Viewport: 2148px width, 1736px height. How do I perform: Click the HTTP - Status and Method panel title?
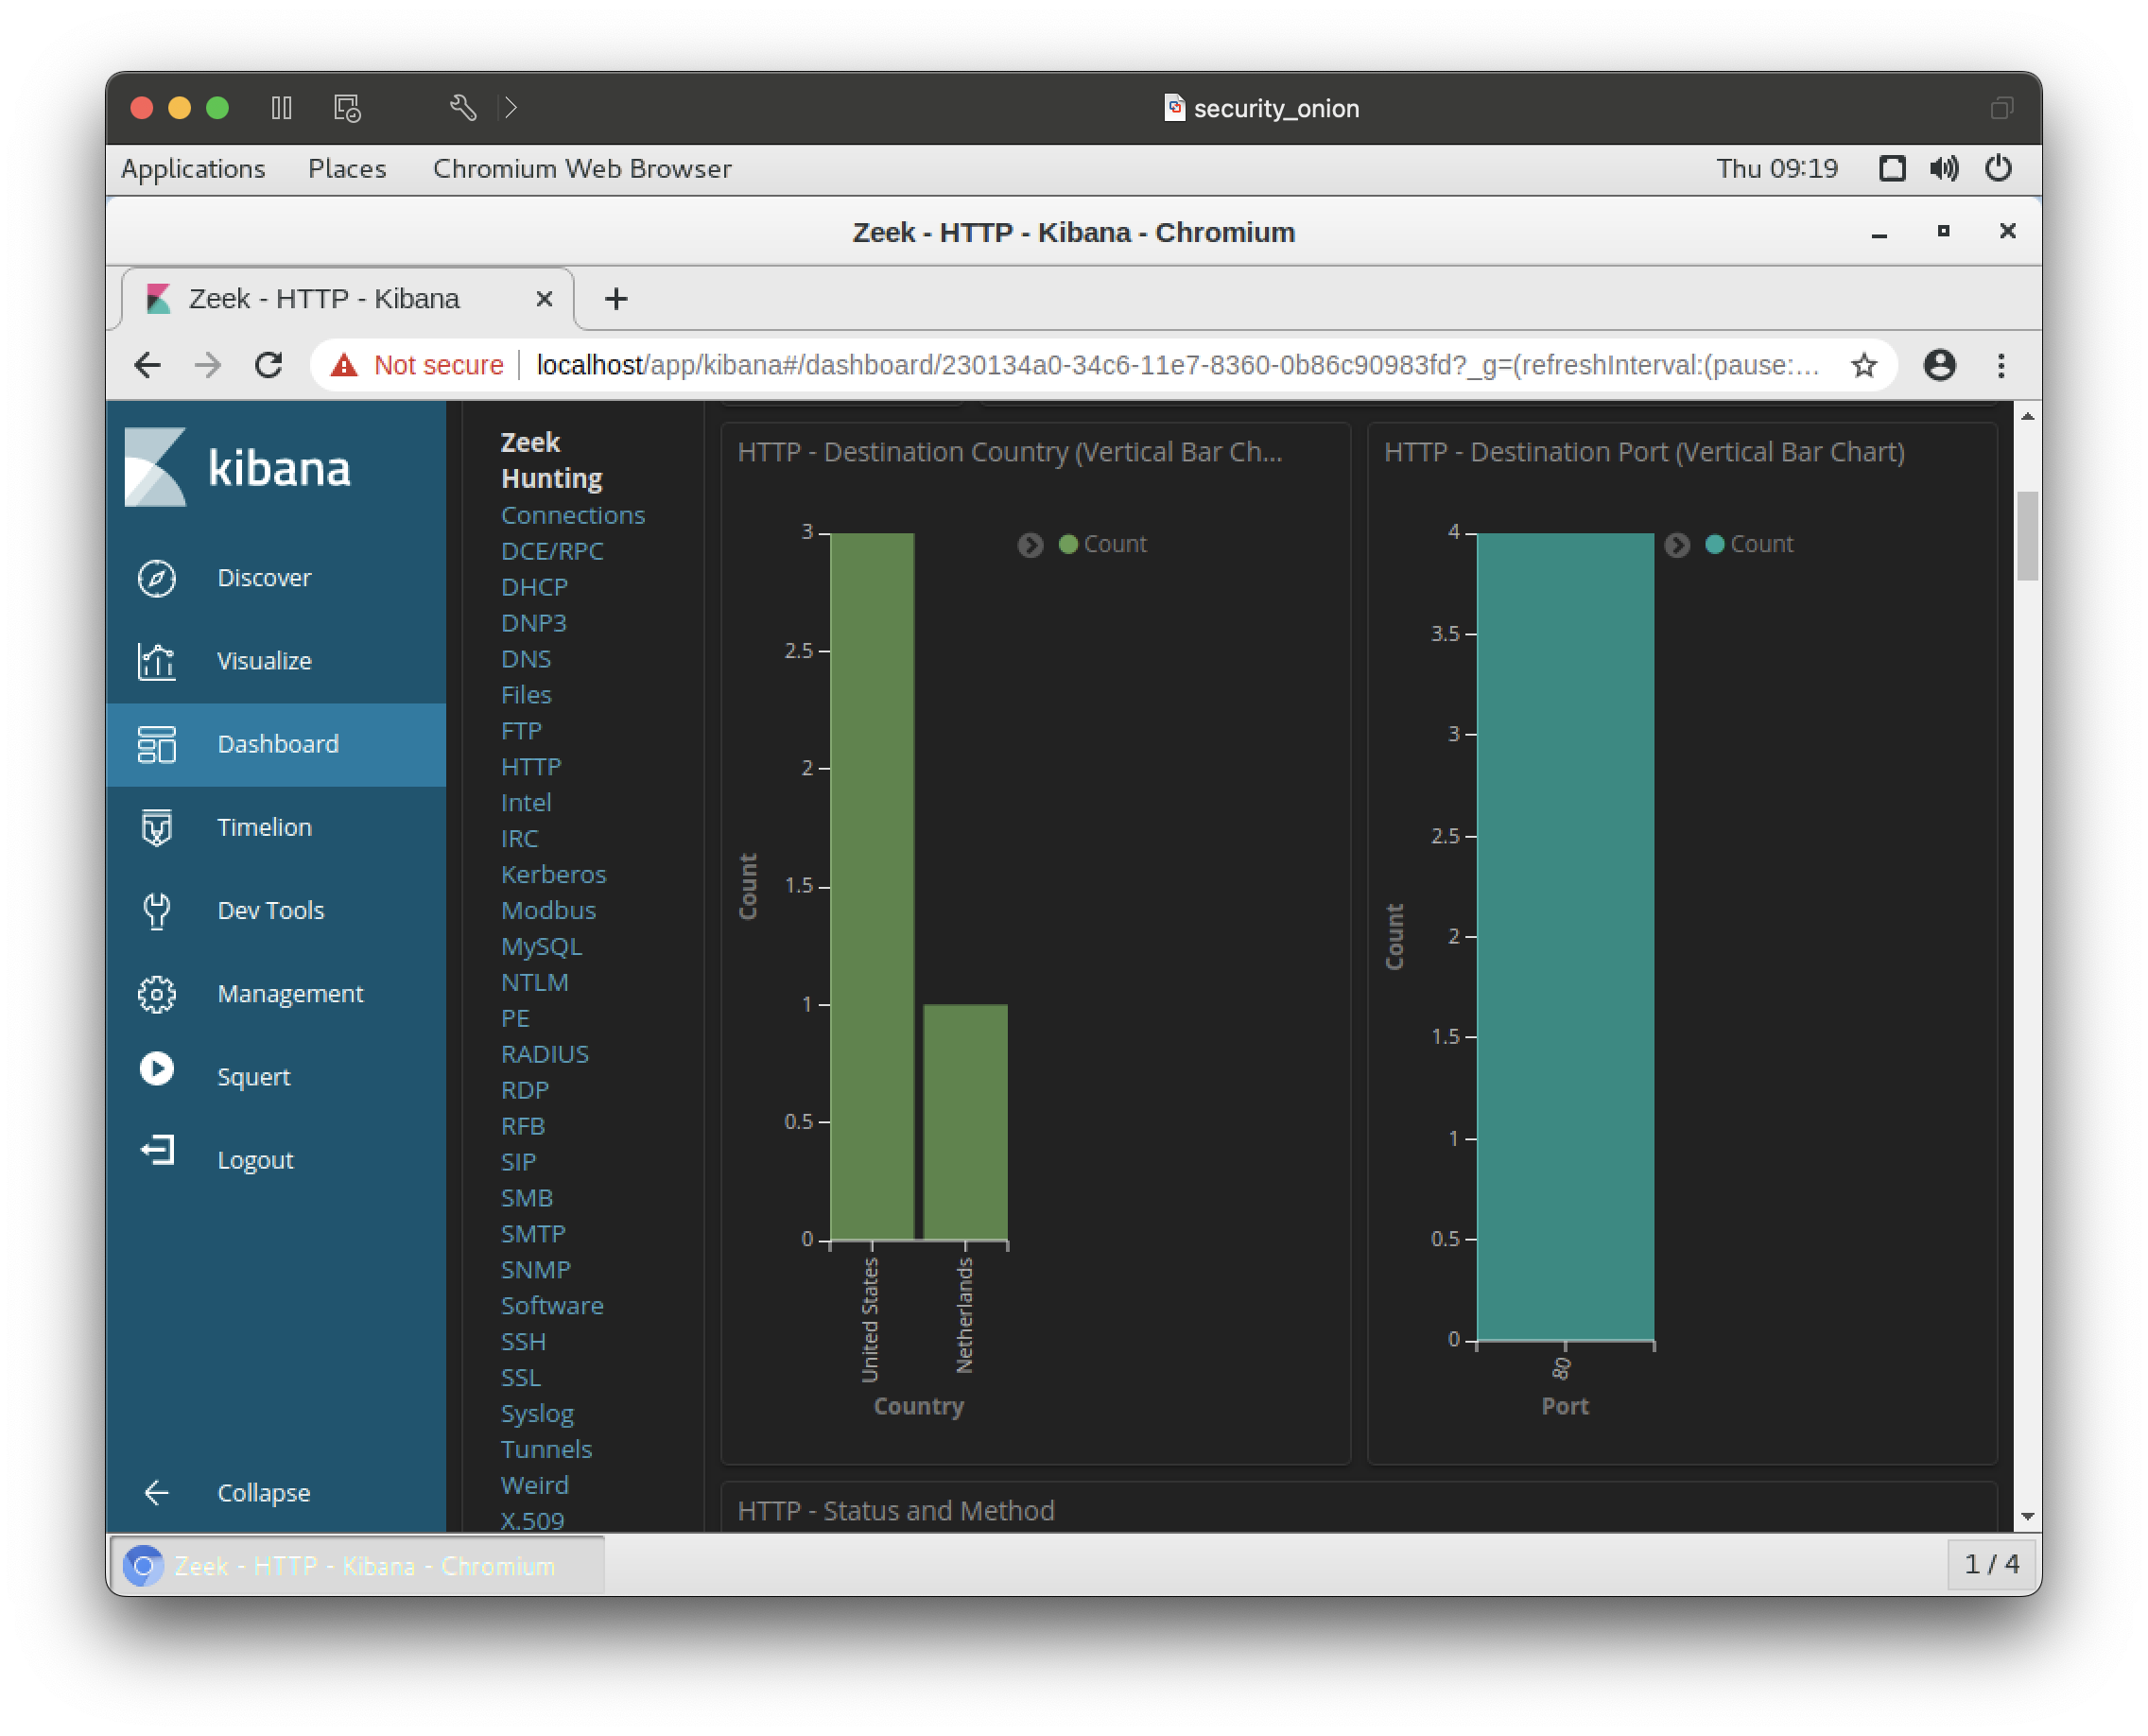895,1510
